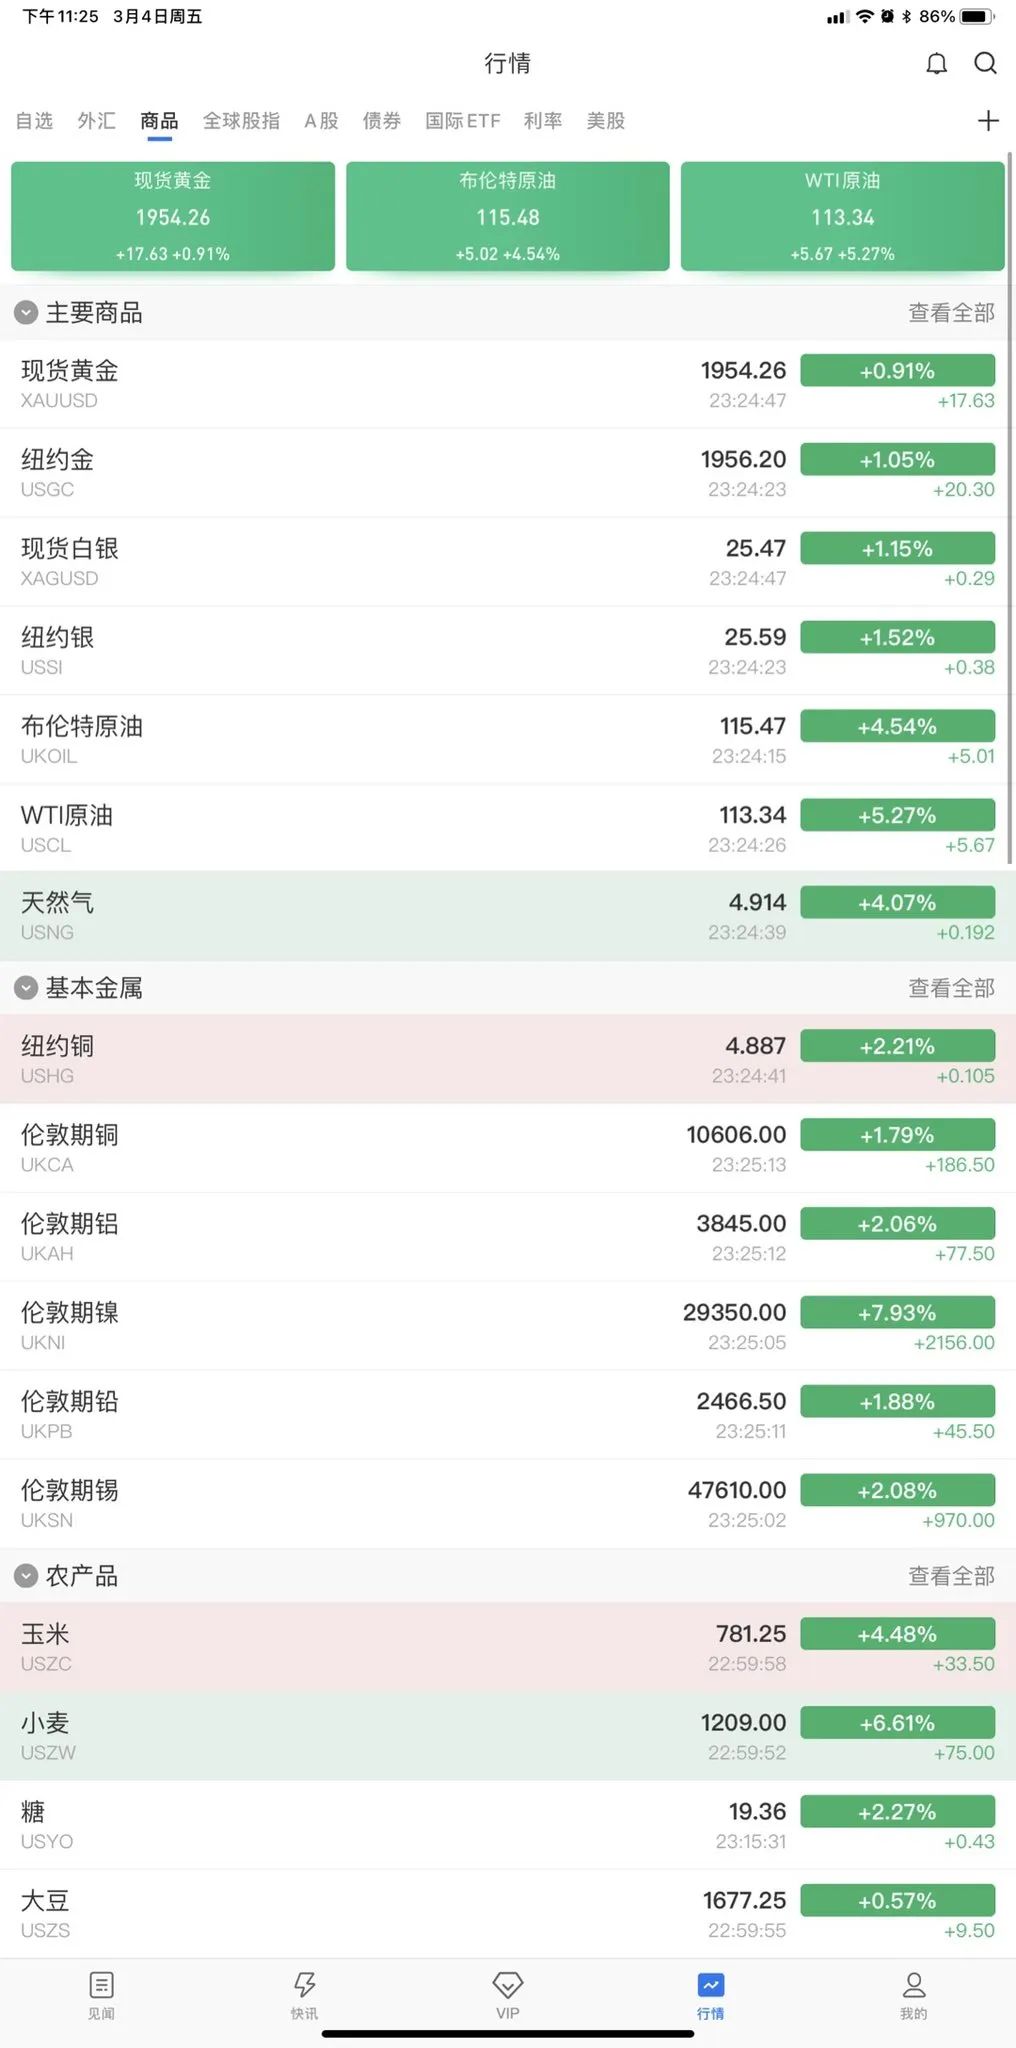Switch to the 外汇 tab

(95, 120)
